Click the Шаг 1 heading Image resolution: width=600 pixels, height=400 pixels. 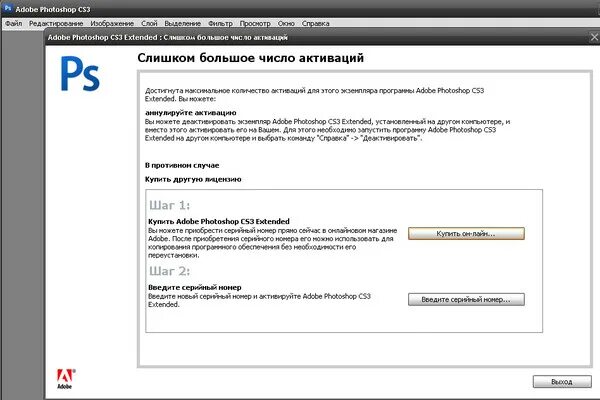click(x=170, y=206)
